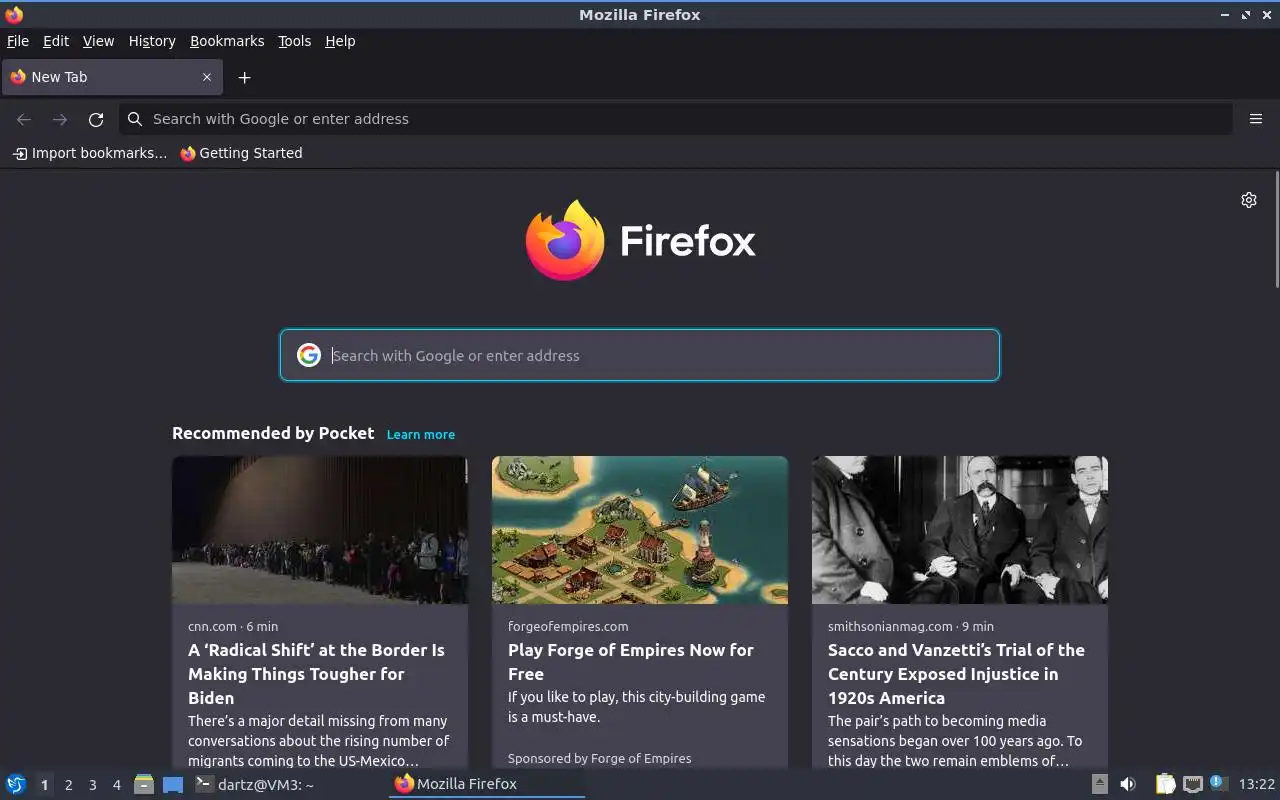Click the page vertical scrollbar
Viewport: 1280px width, 800px height.
click(x=1276, y=230)
